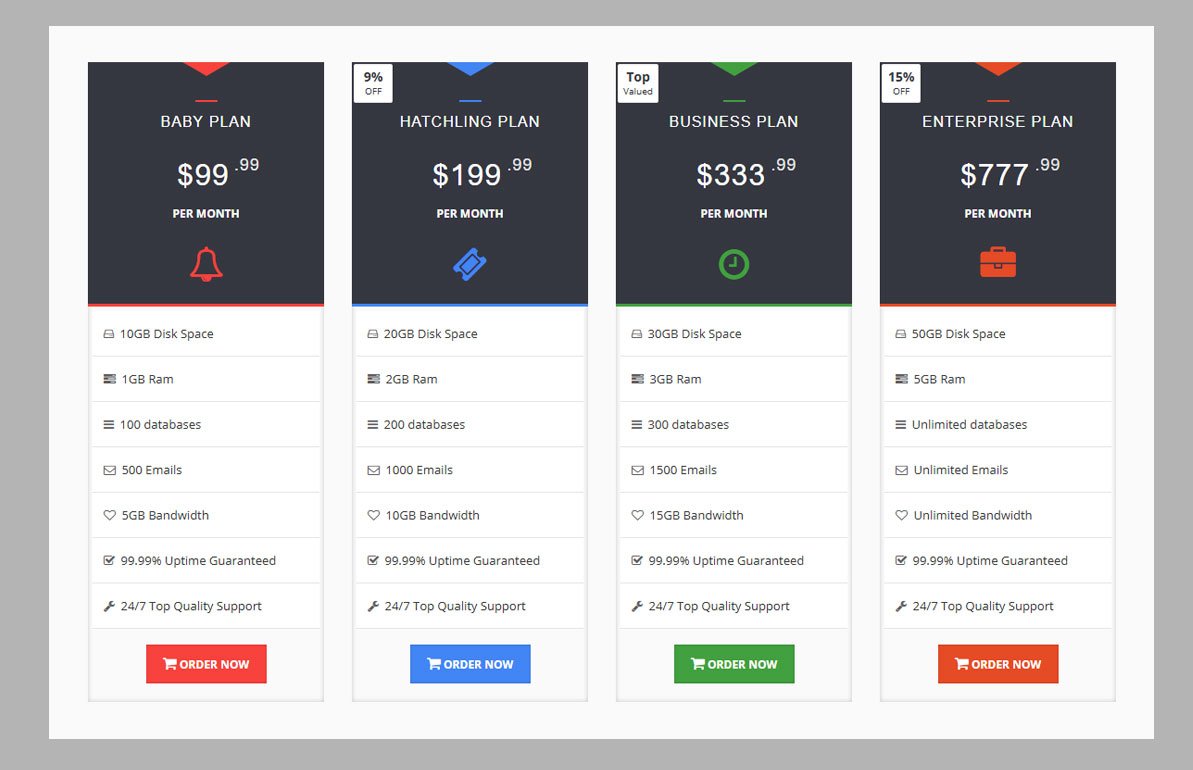The image size is (1193, 770).
Task: Click Order Now under Enterprise Plan
Action: 997,663
